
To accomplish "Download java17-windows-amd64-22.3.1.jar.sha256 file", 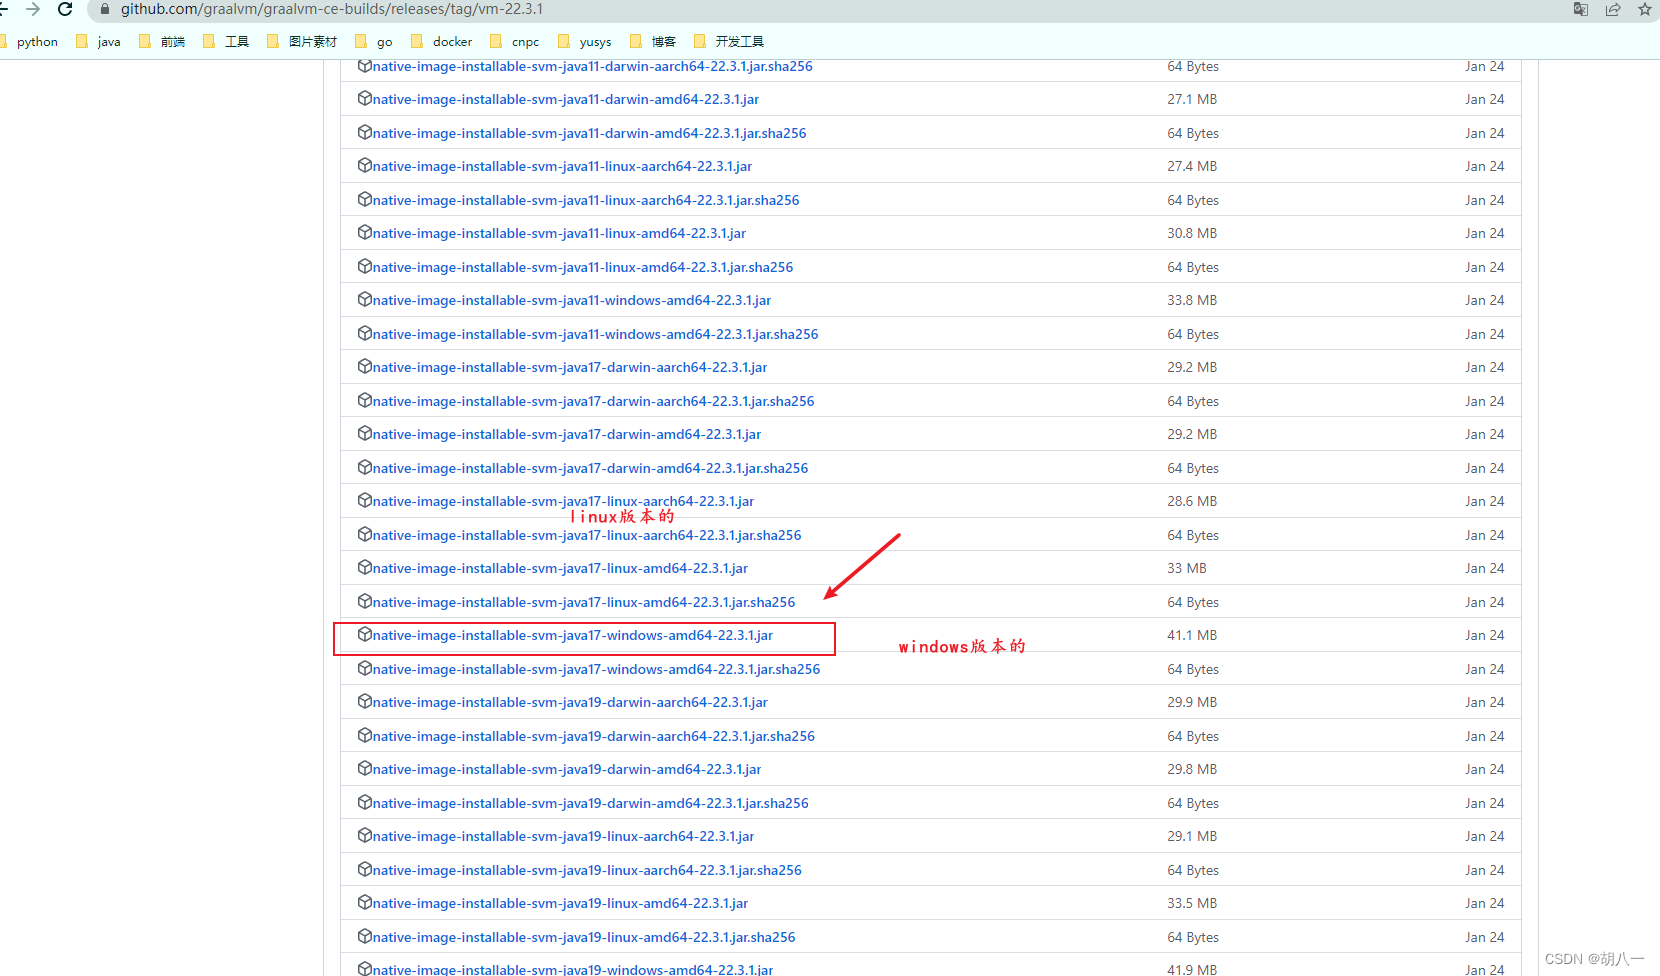I will click(596, 669).
